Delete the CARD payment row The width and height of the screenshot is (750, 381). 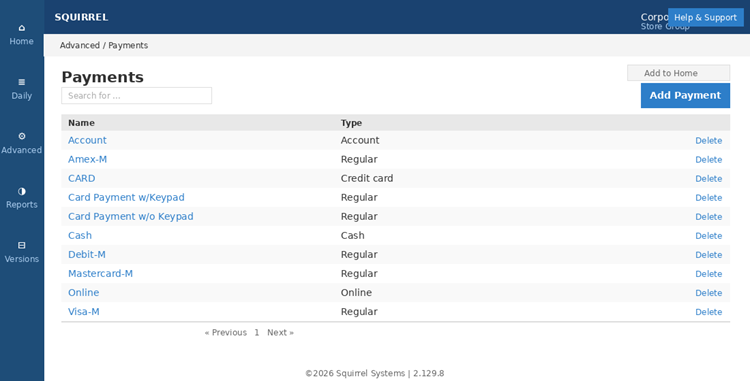(708, 179)
